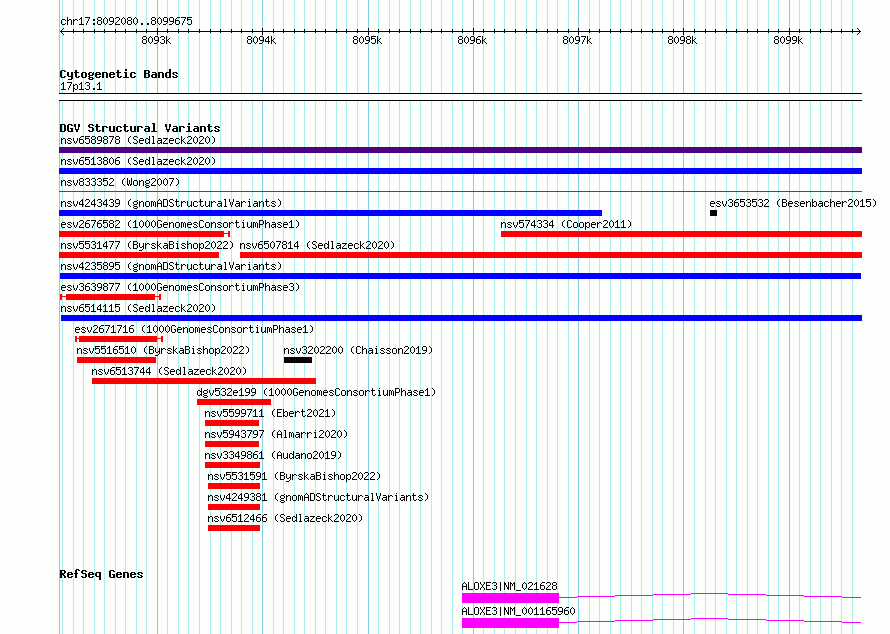Click nsv5531477 (ByrskaBishop2022) label
The height and width of the screenshot is (634, 890).
(147, 245)
